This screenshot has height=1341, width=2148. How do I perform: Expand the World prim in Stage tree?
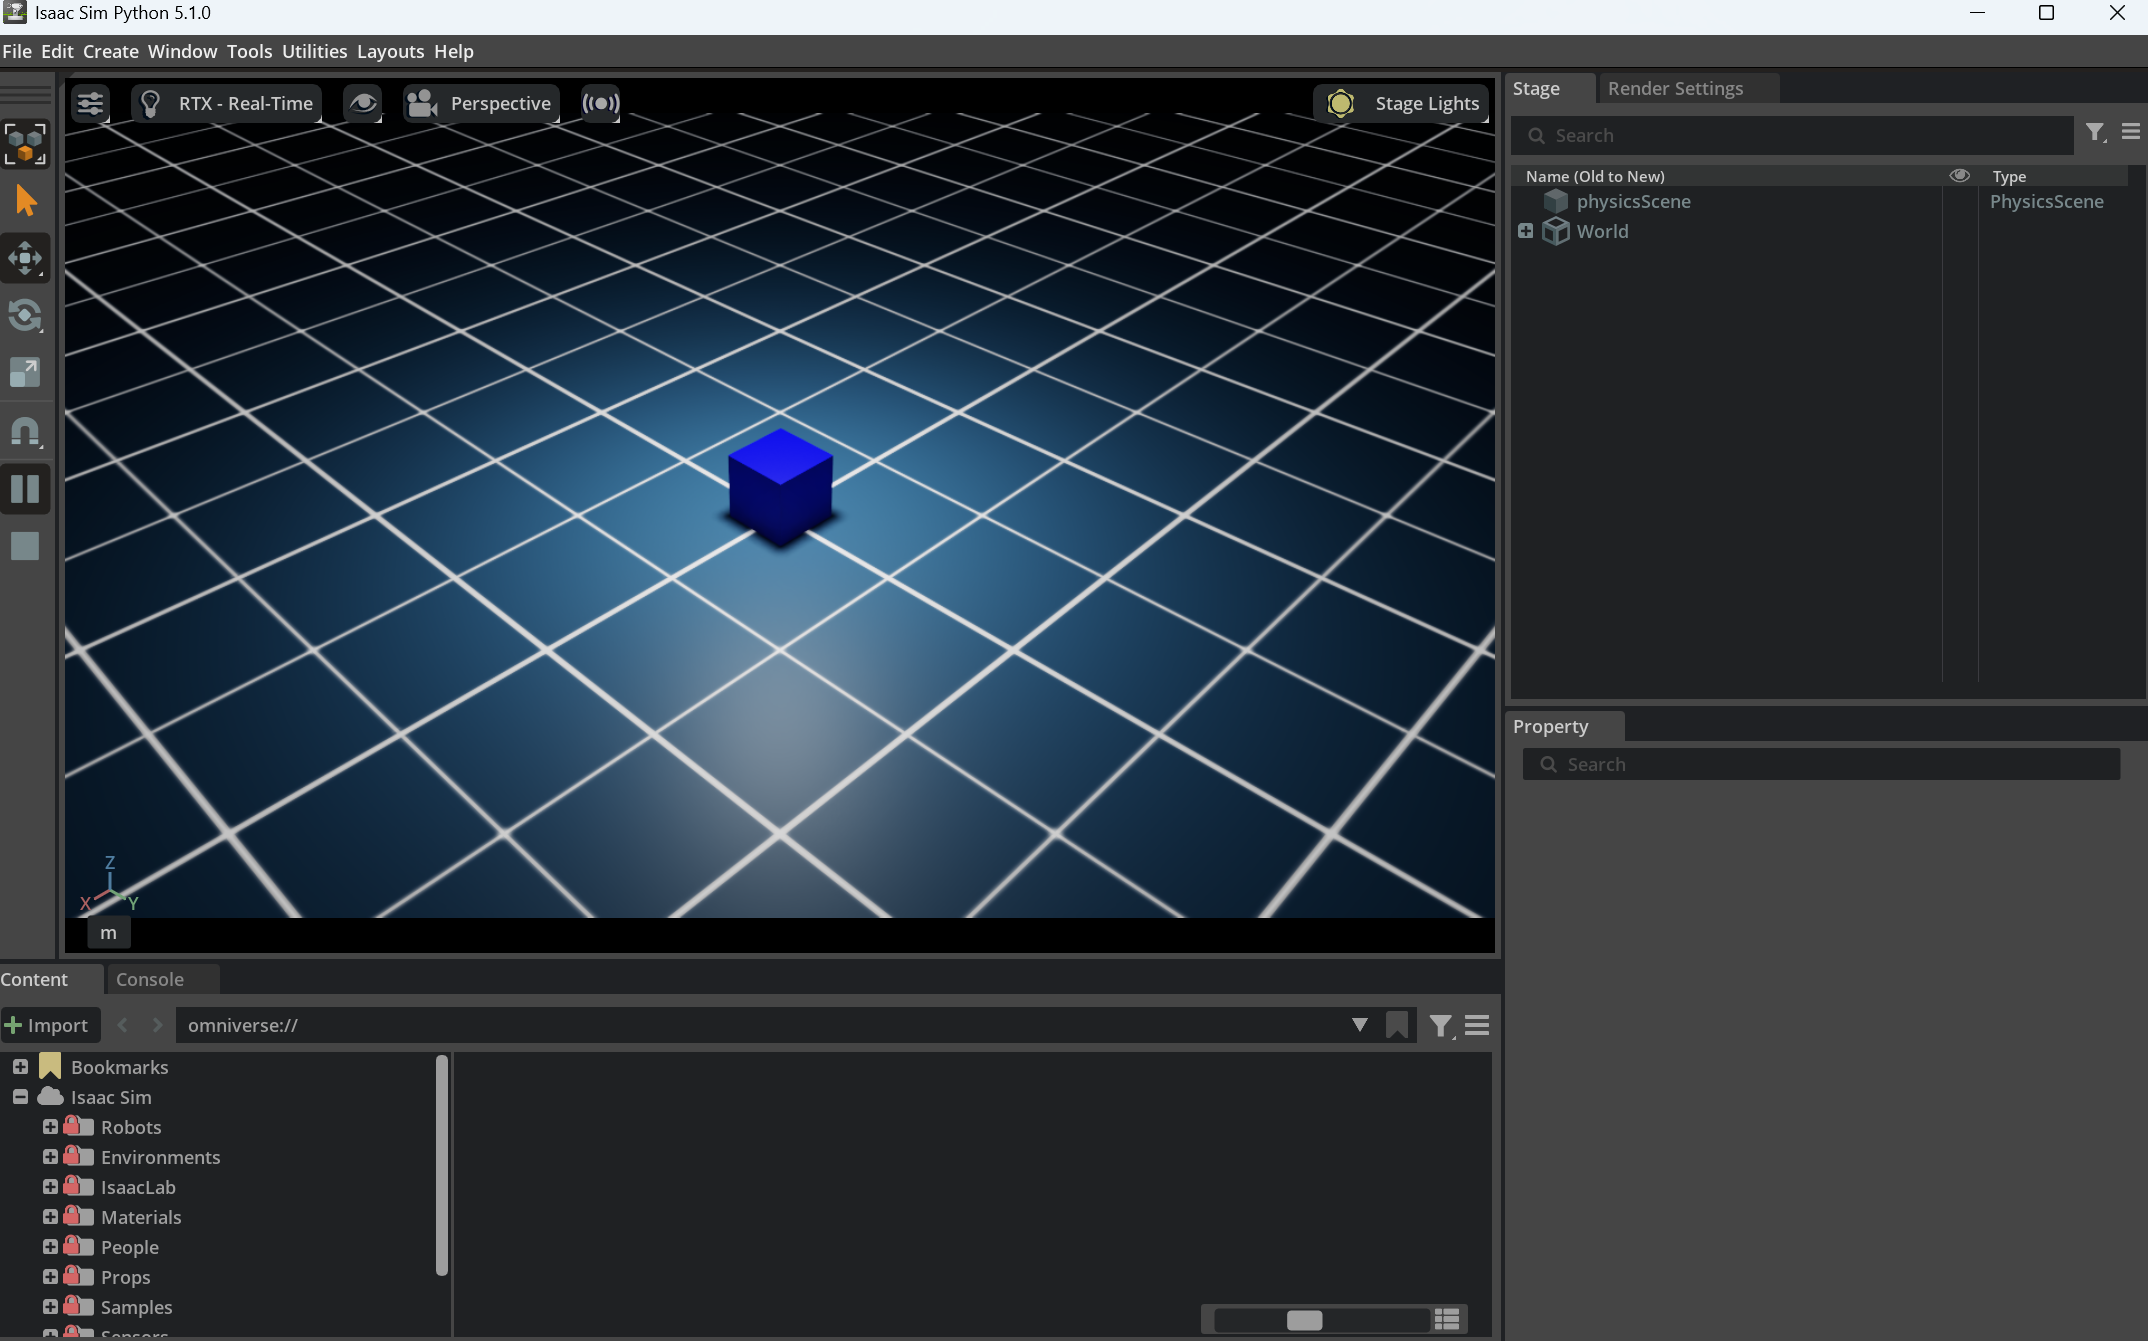coord(1525,231)
